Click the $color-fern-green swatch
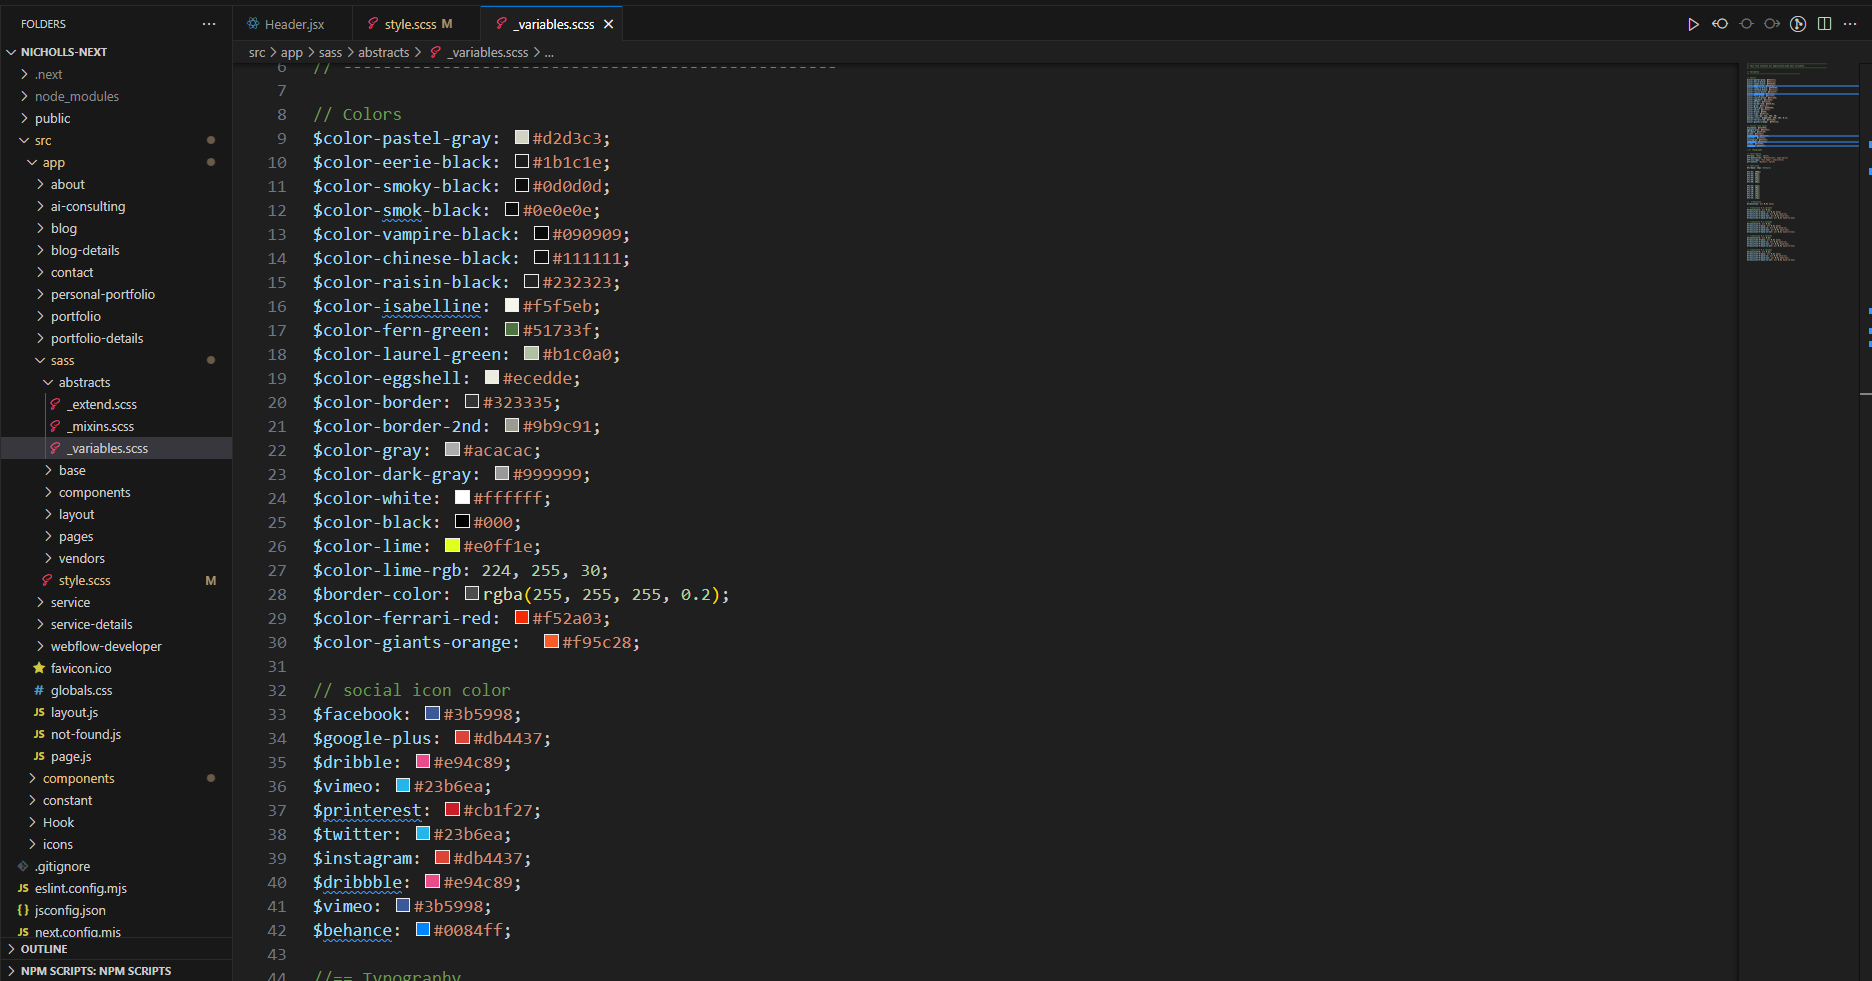1872x981 pixels. (512, 329)
